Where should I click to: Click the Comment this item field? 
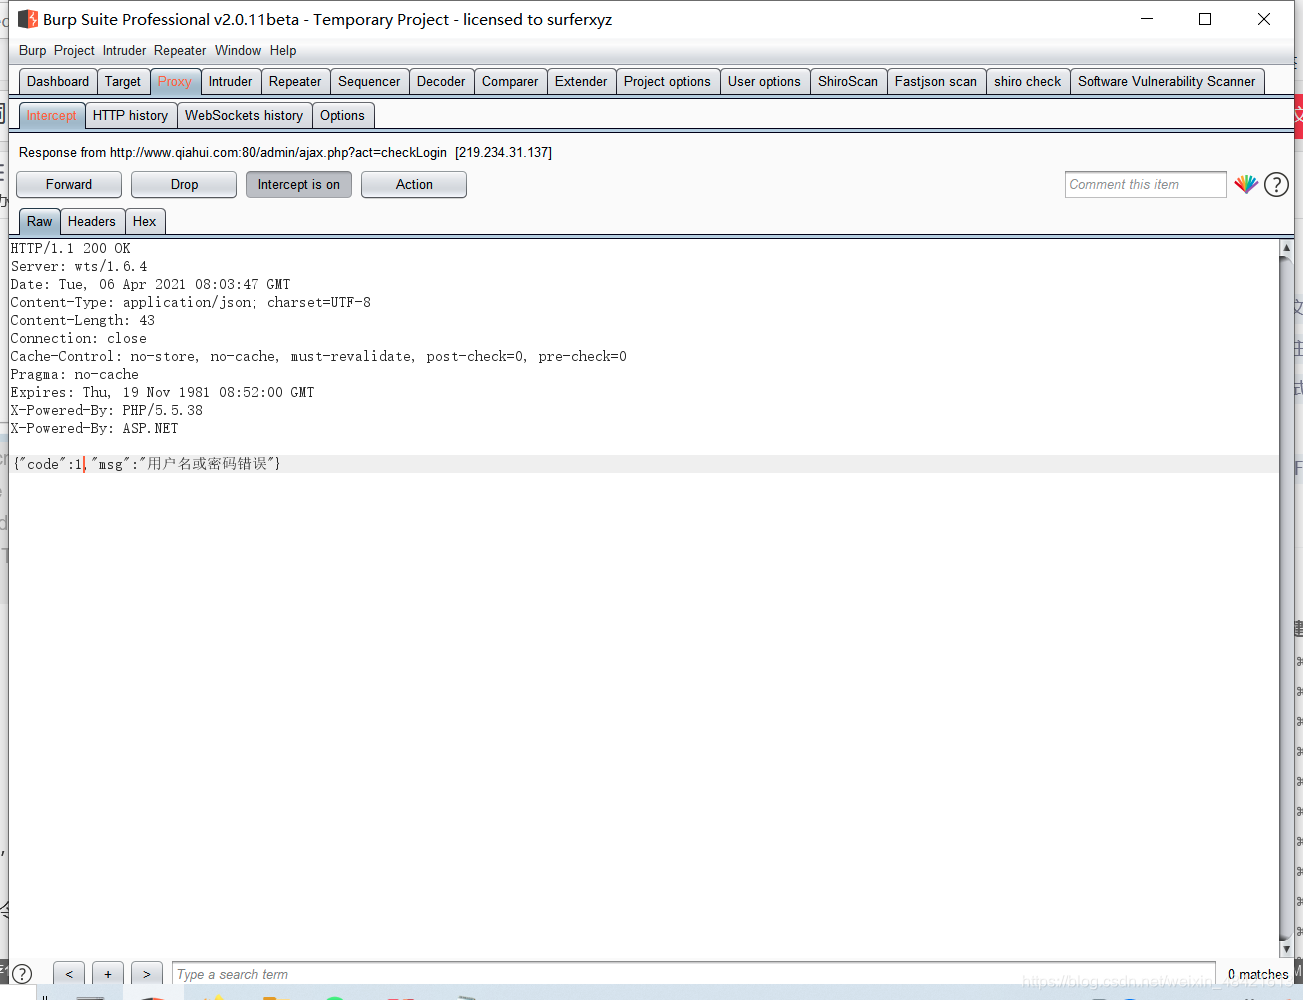tap(1145, 184)
